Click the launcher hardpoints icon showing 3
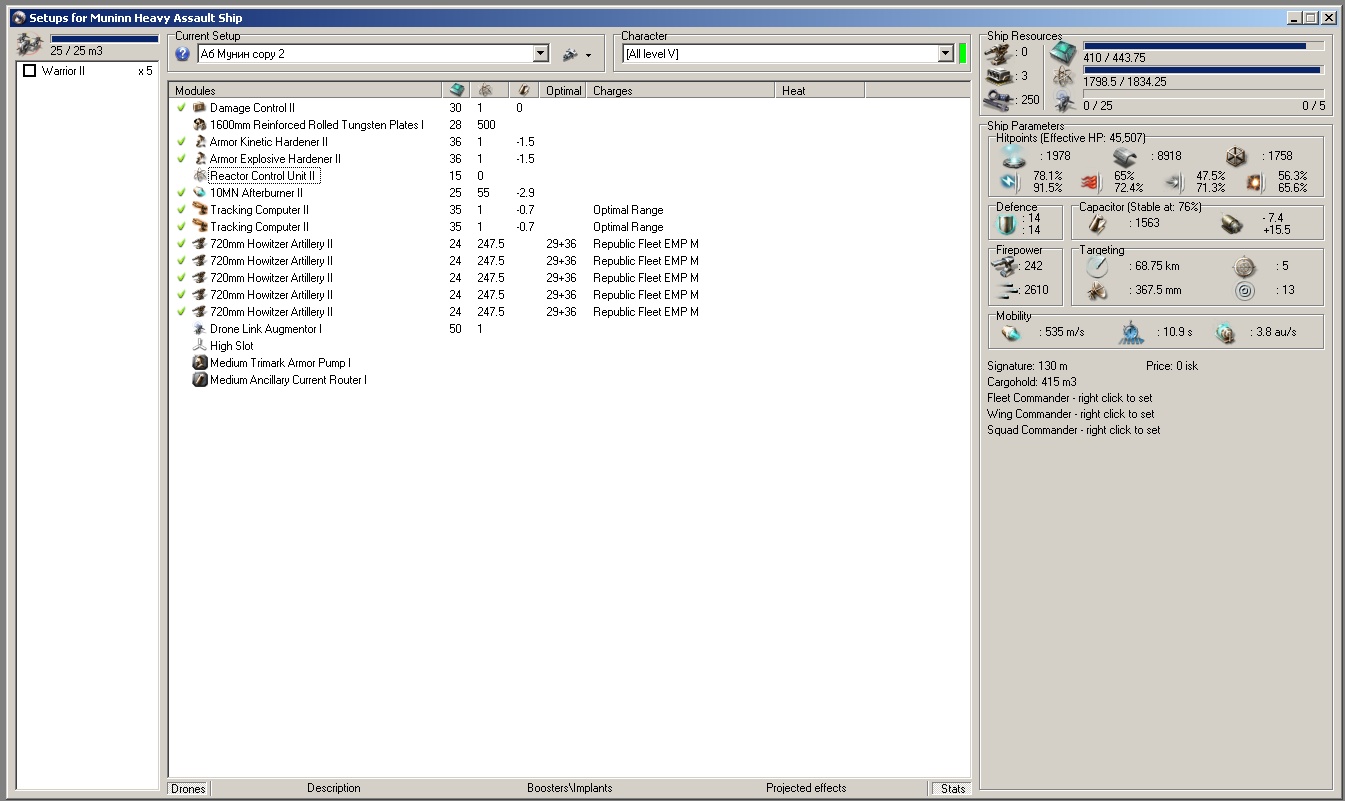Image resolution: width=1345 pixels, height=801 pixels. coord(998,75)
